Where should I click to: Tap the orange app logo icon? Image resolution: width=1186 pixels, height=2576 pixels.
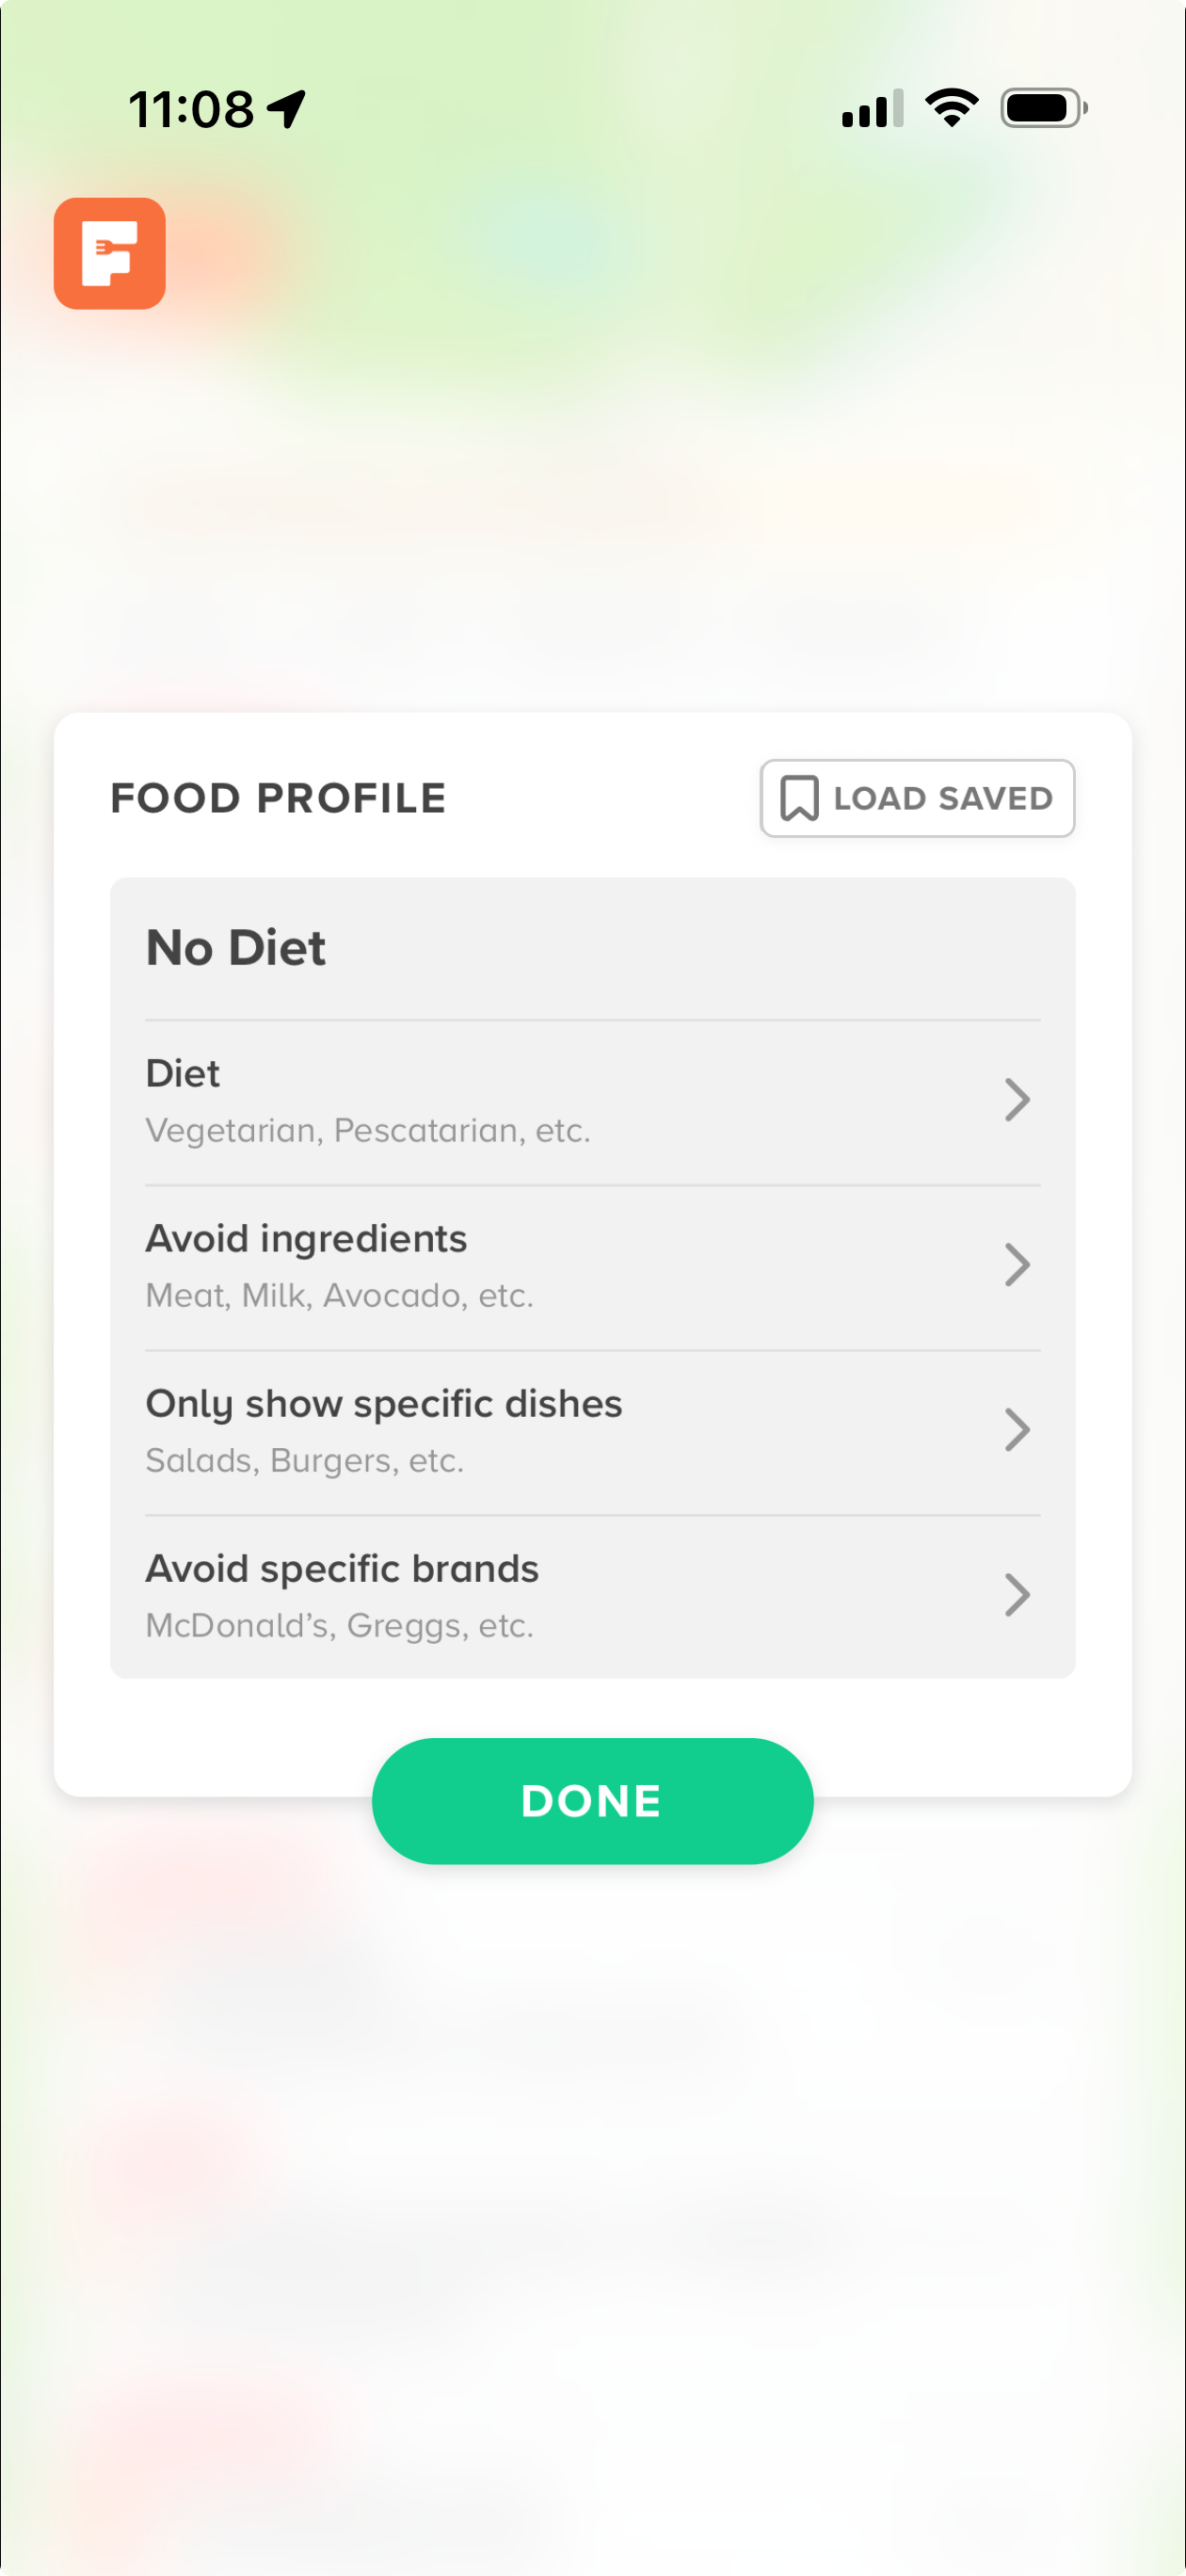click(110, 253)
